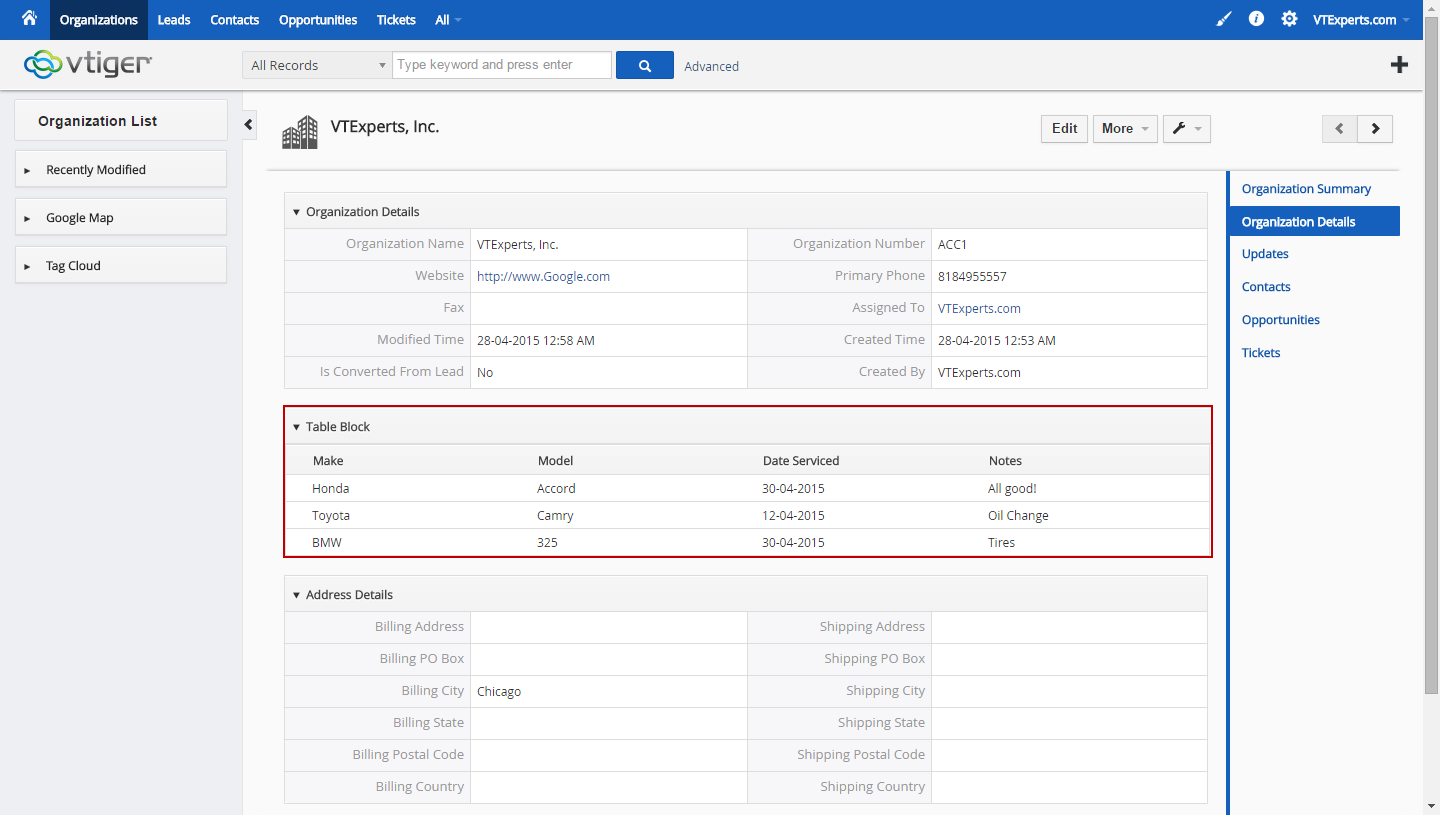Open the Organizations tab

[x=99, y=20]
